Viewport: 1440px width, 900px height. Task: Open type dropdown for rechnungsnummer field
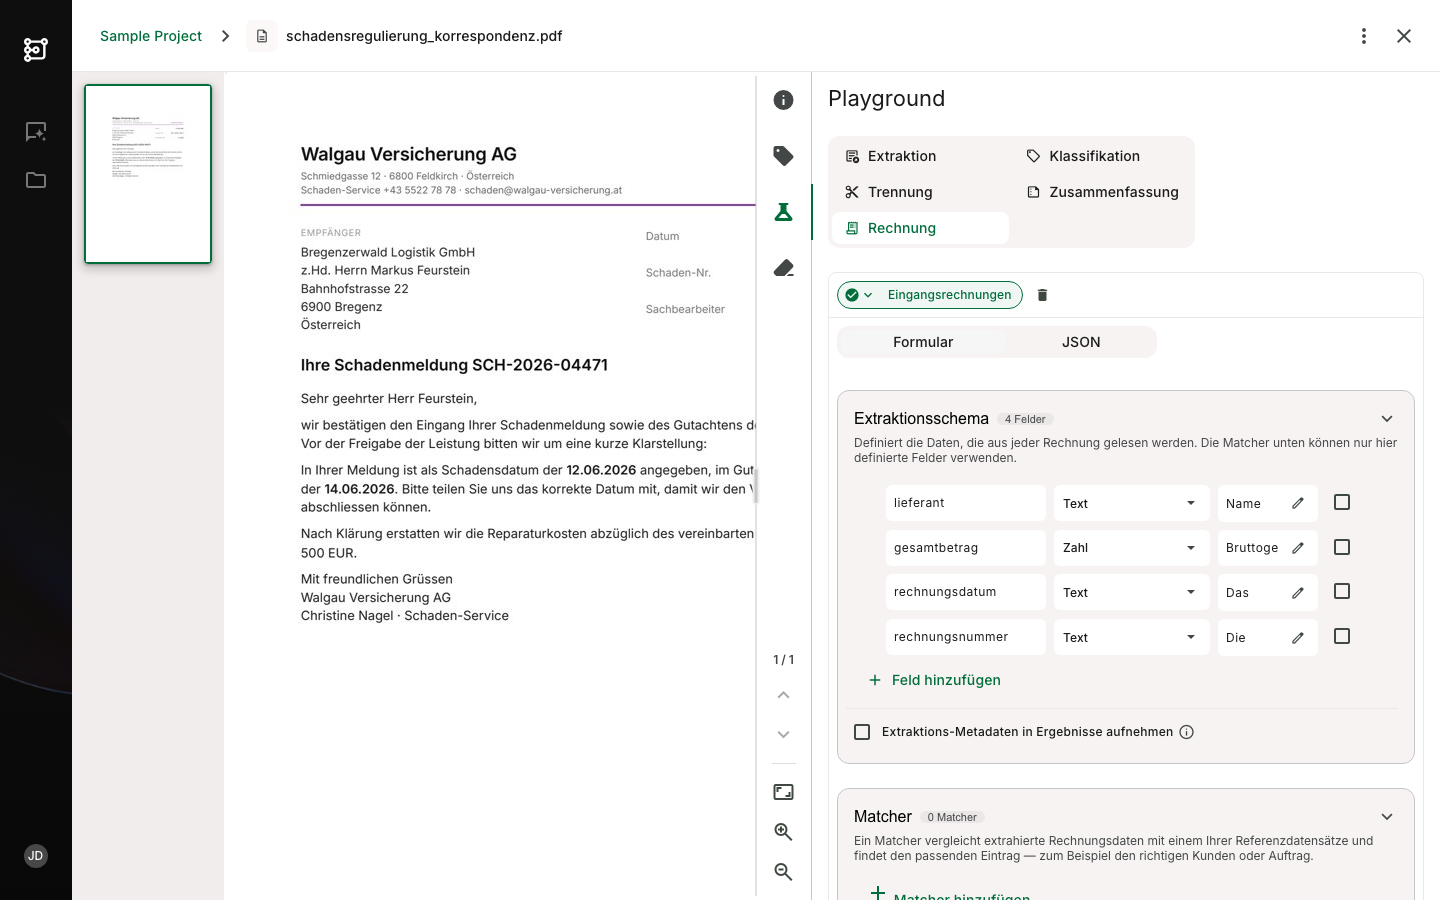(1131, 637)
